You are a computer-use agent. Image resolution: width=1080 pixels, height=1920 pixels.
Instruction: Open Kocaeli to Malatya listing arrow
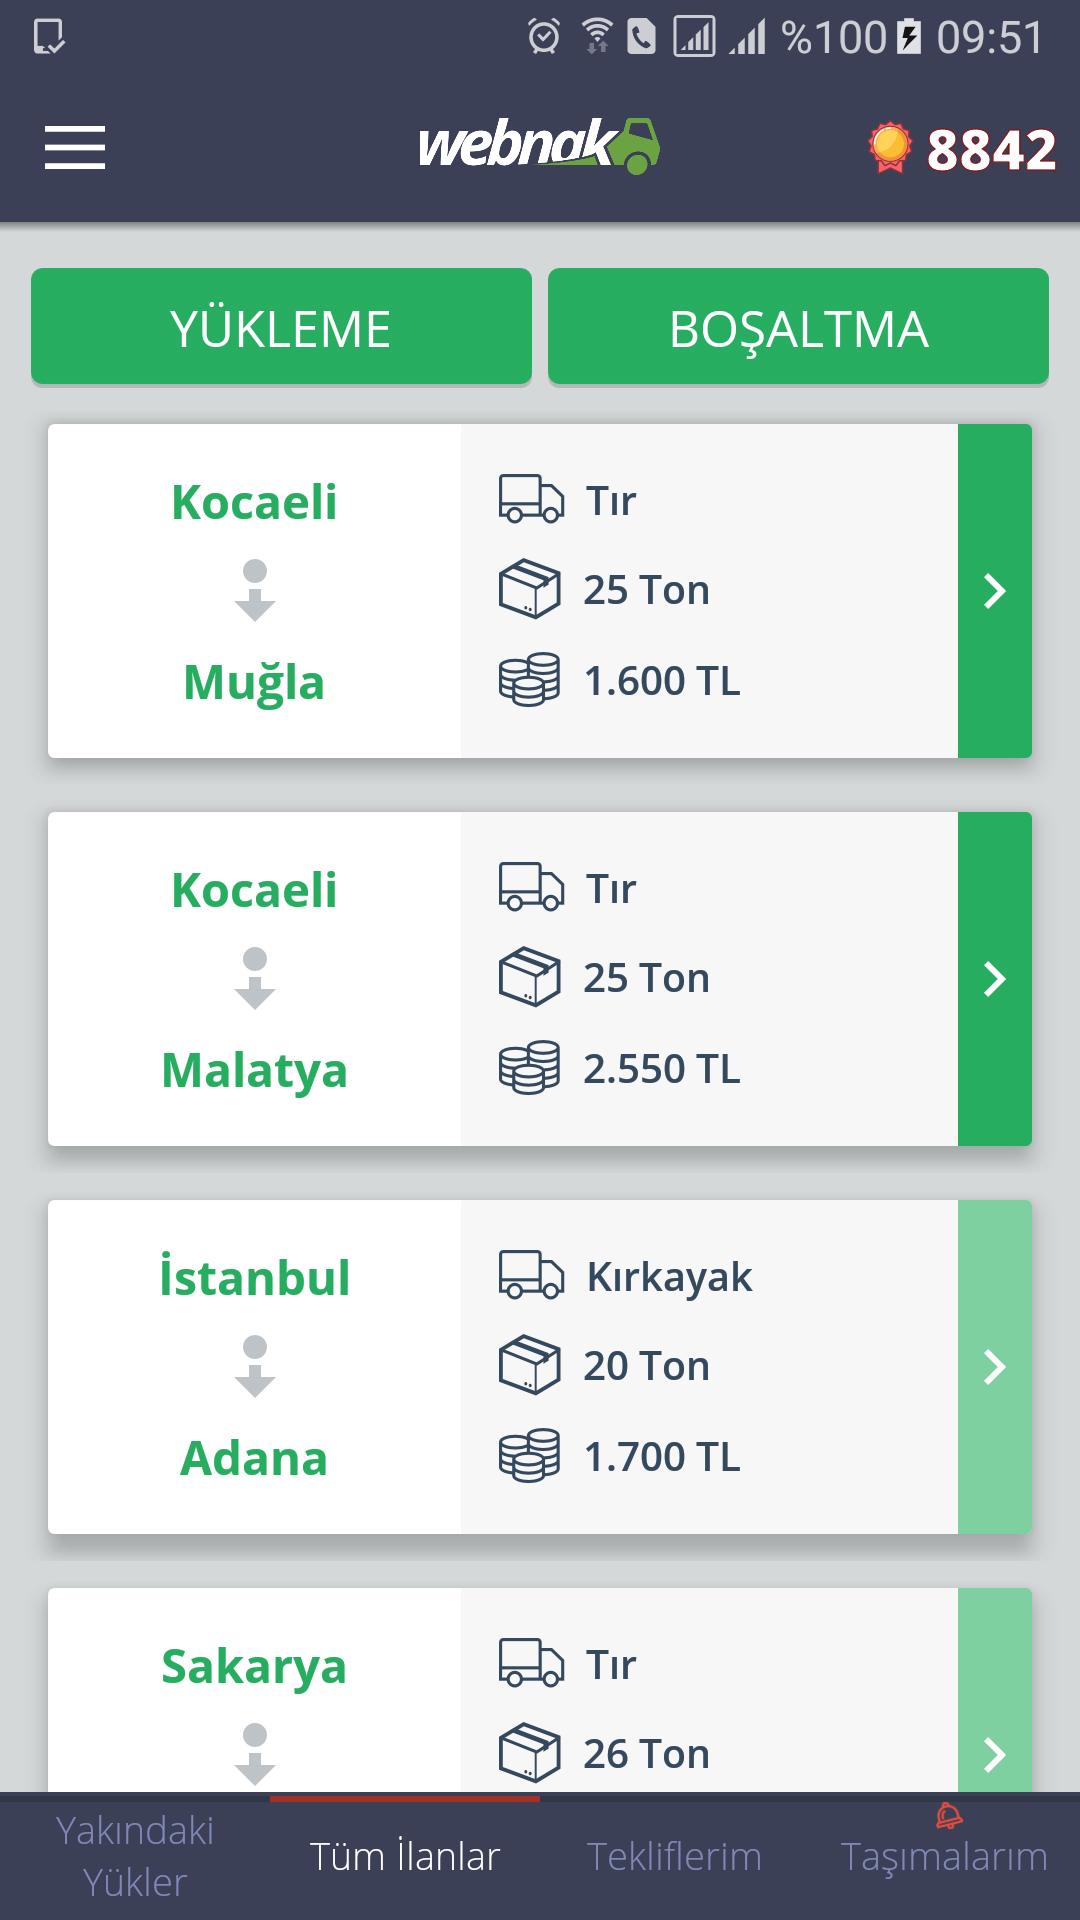pos(994,979)
